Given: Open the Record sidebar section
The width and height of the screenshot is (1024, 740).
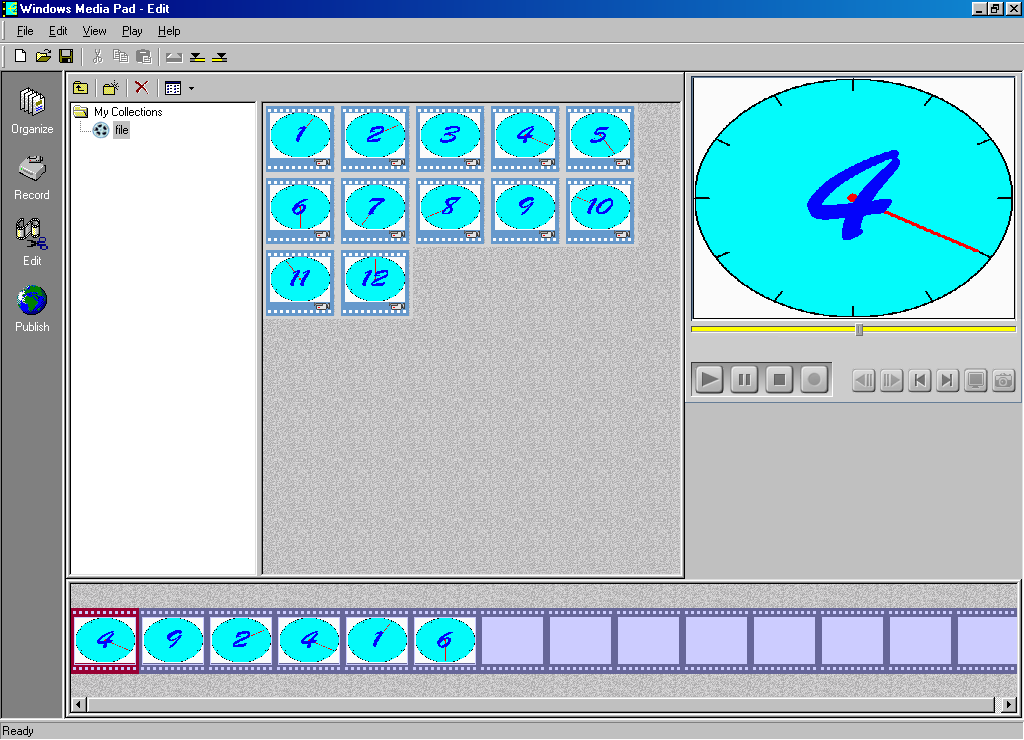Looking at the screenshot, I should tap(32, 178).
